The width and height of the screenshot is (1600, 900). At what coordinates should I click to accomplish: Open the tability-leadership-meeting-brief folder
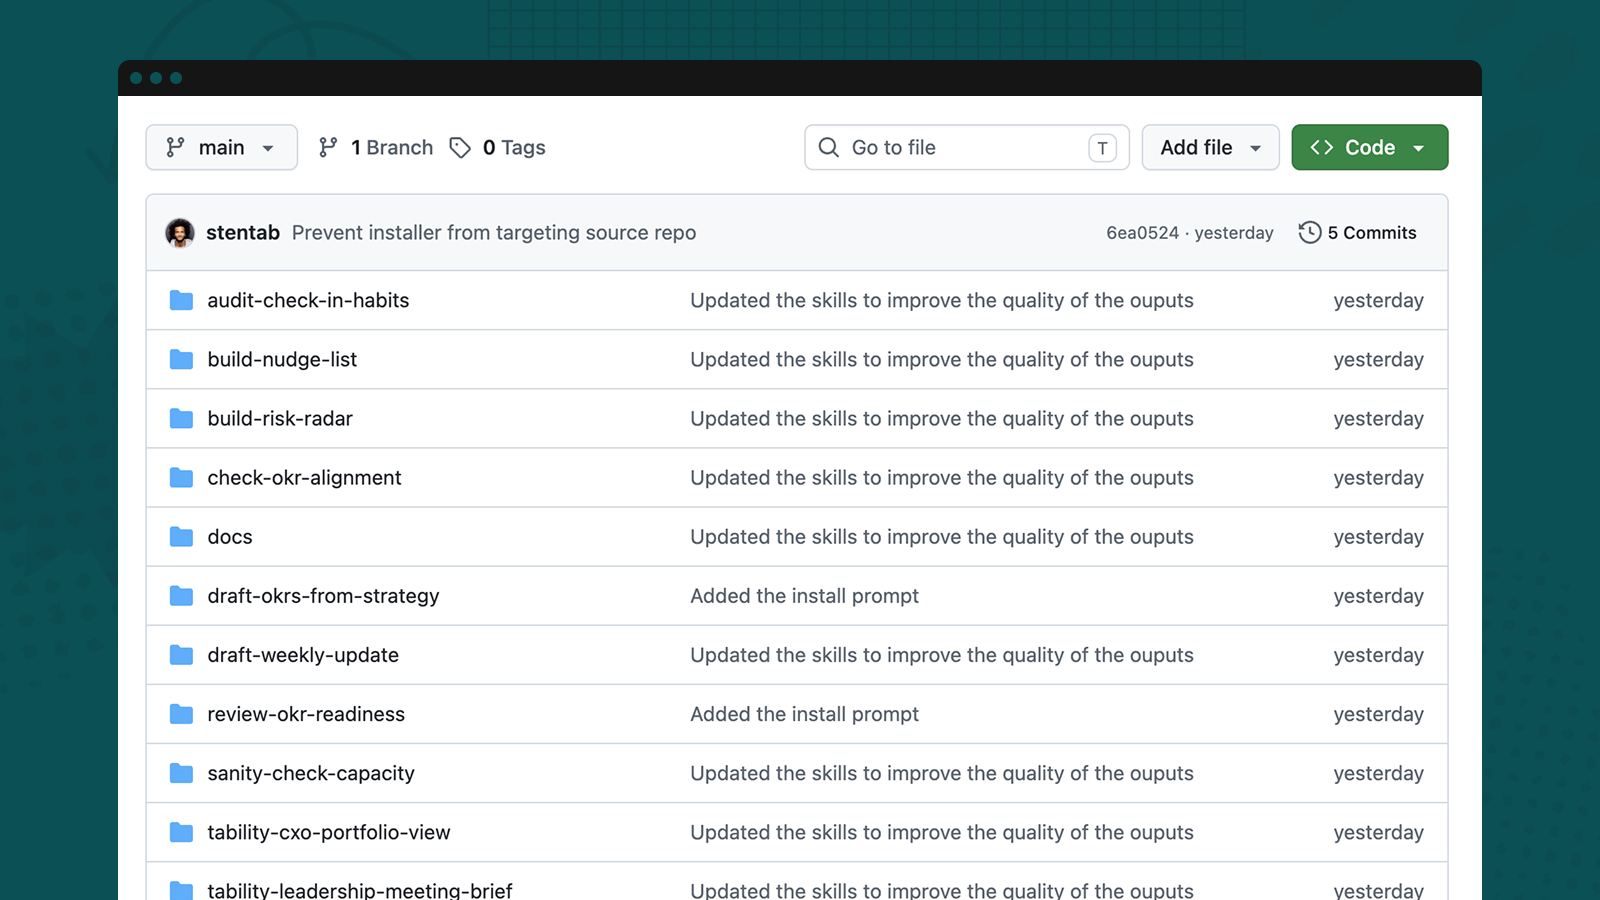[360, 889]
